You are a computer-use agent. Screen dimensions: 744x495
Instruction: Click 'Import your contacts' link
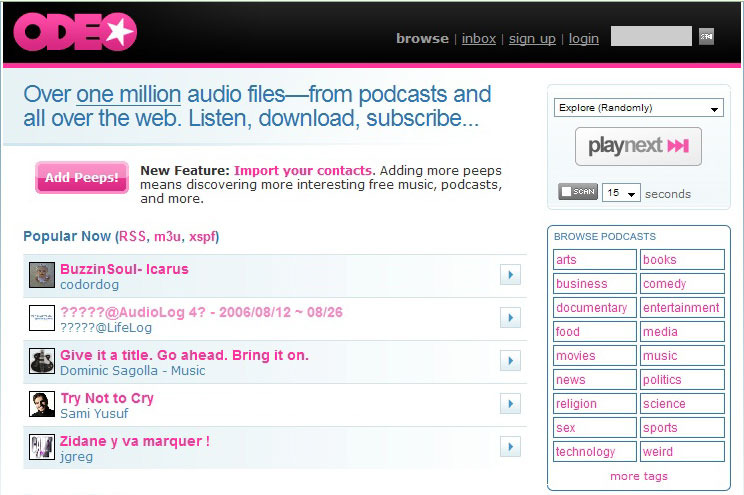(303, 170)
